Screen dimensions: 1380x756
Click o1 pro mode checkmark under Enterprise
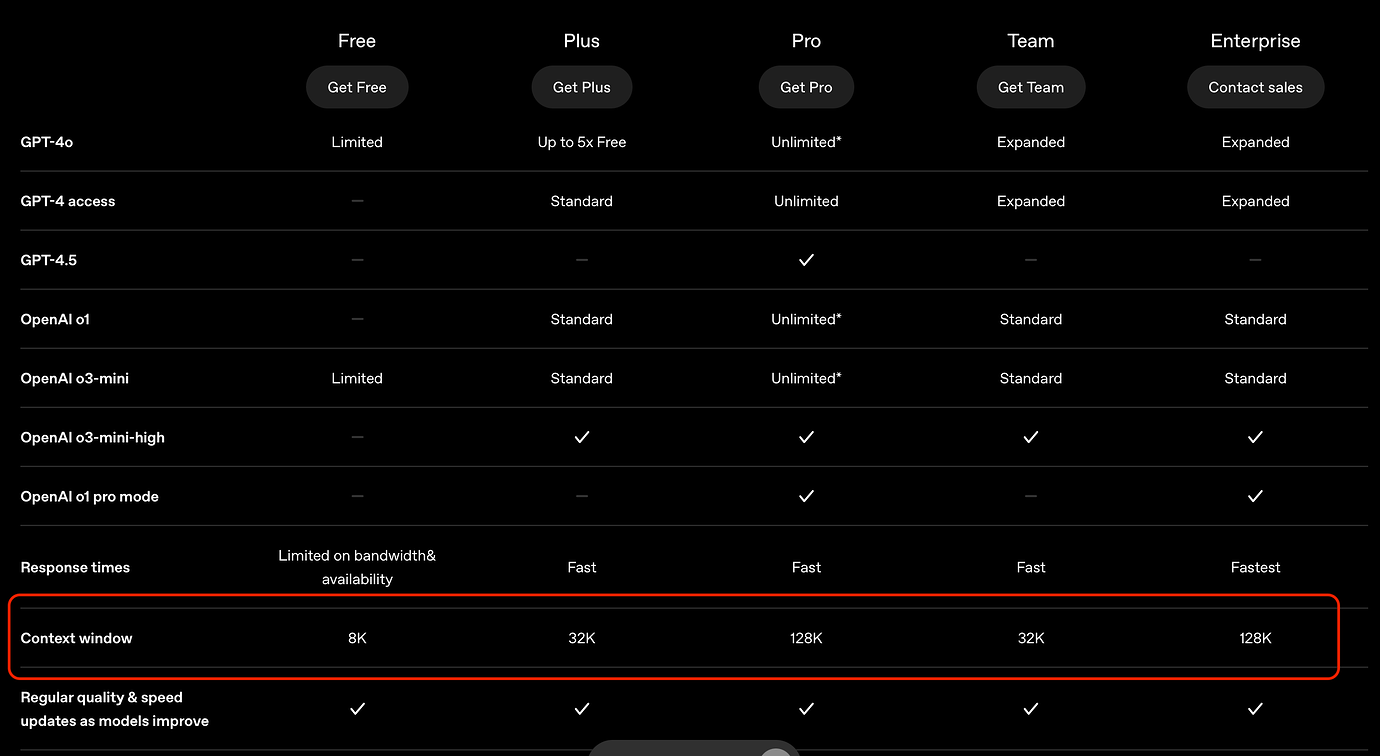1255,496
